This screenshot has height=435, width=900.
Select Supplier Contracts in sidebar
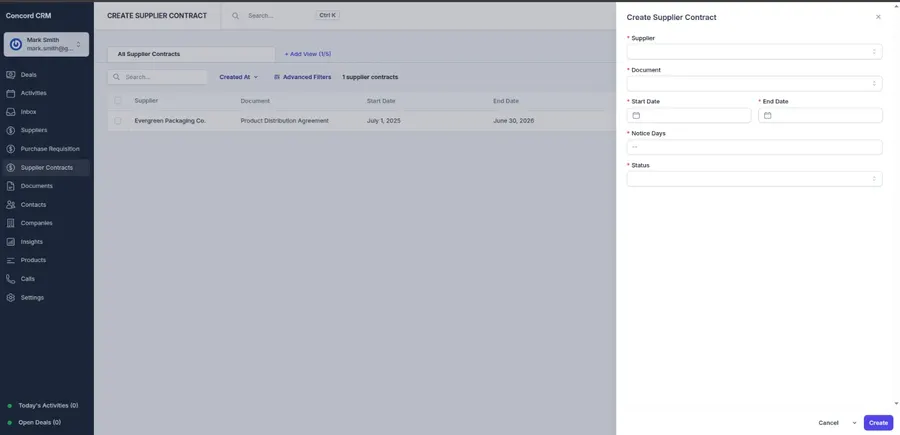[46, 168]
